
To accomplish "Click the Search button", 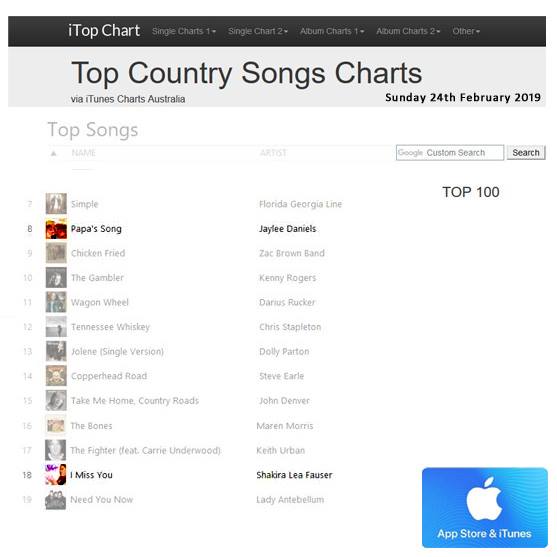I will (526, 153).
